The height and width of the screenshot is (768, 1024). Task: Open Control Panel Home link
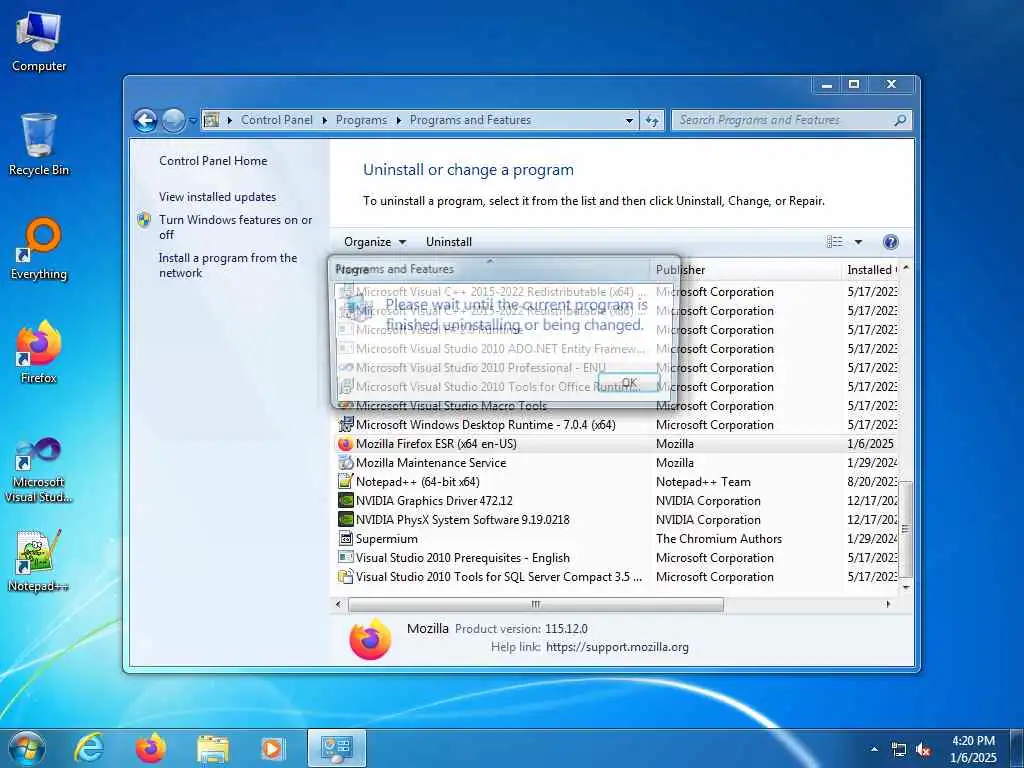[213, 161]
